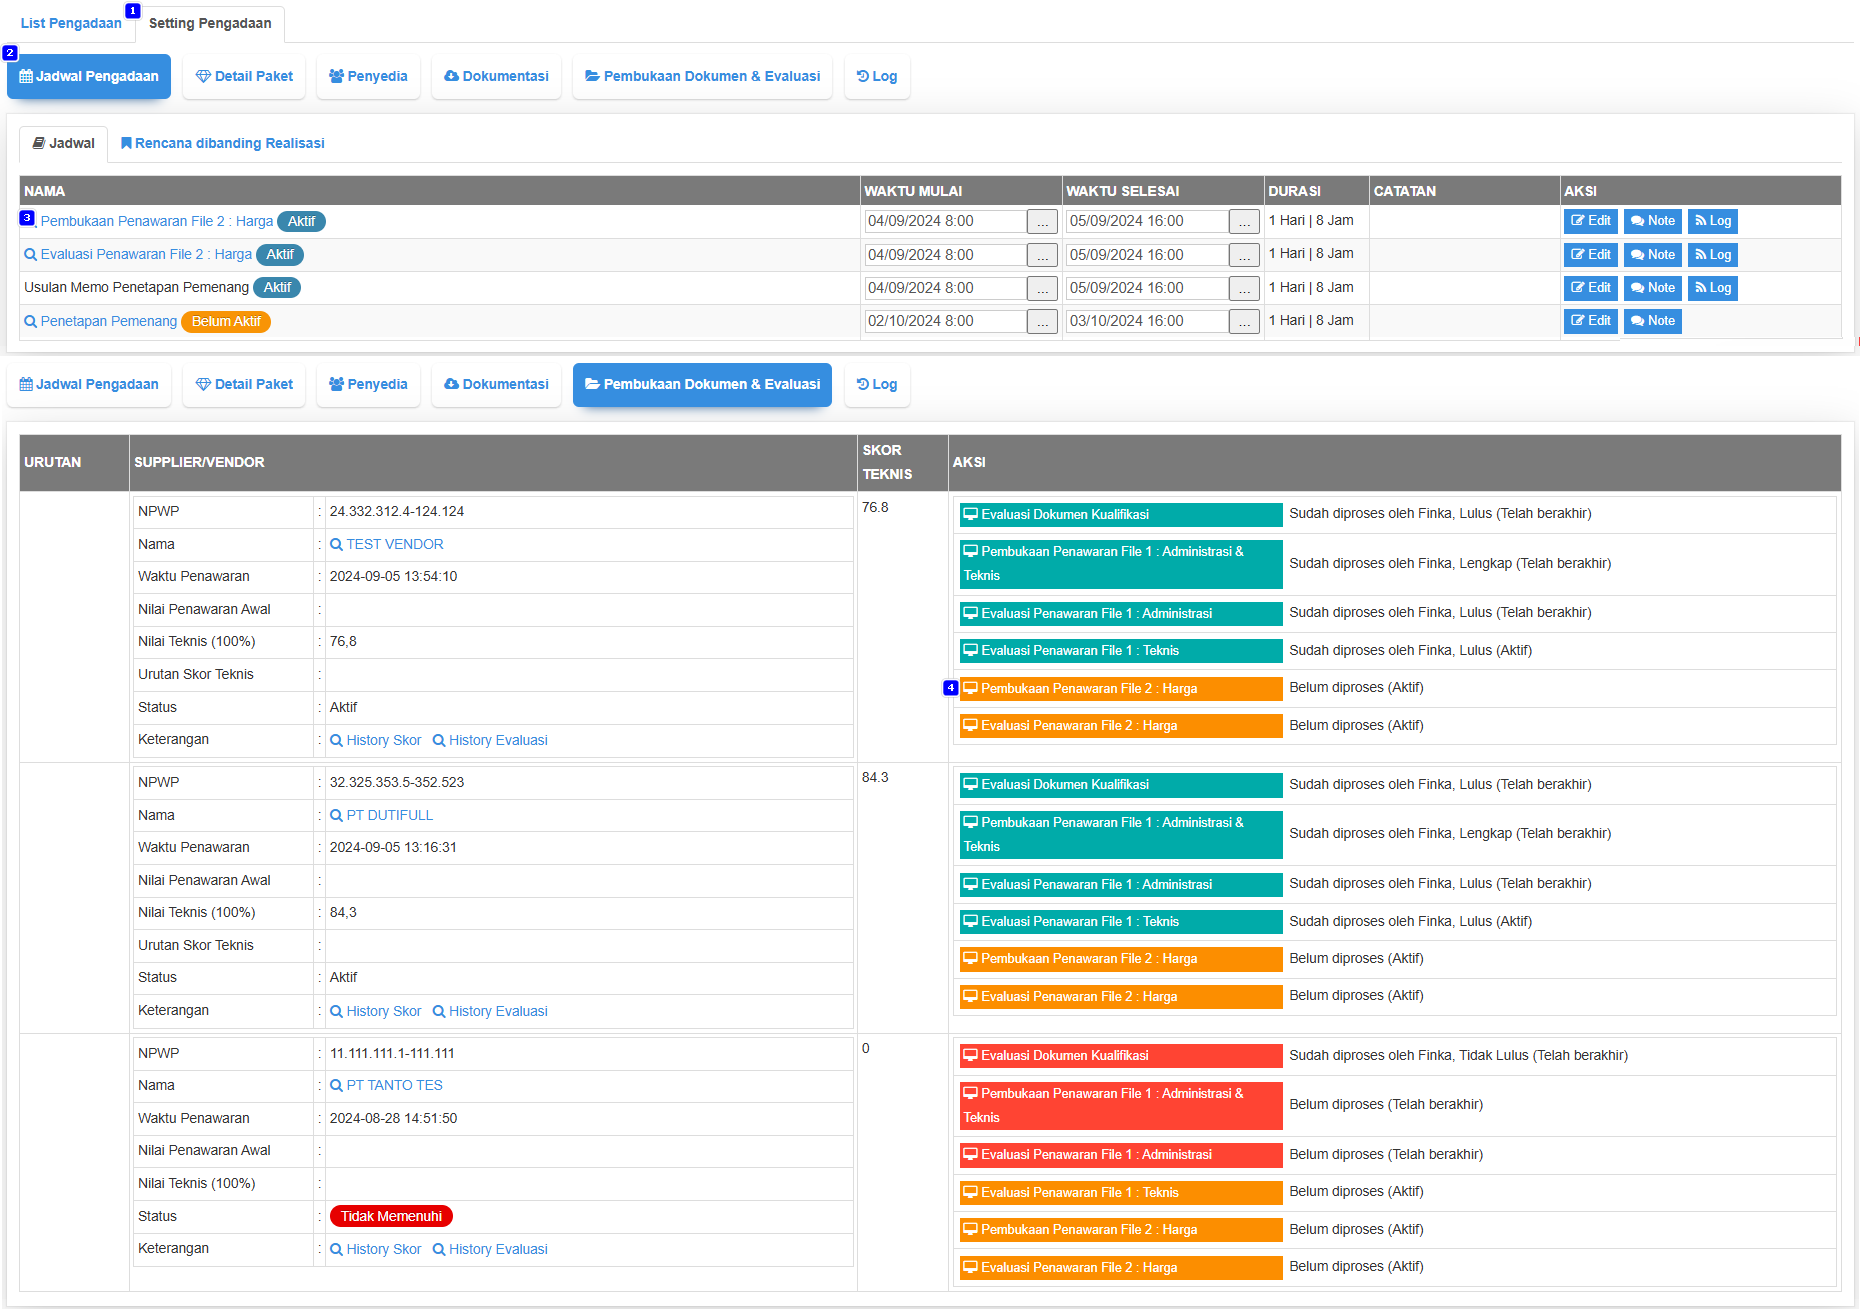Open date picker for Usulan Memo end time

pos(1244,289)
